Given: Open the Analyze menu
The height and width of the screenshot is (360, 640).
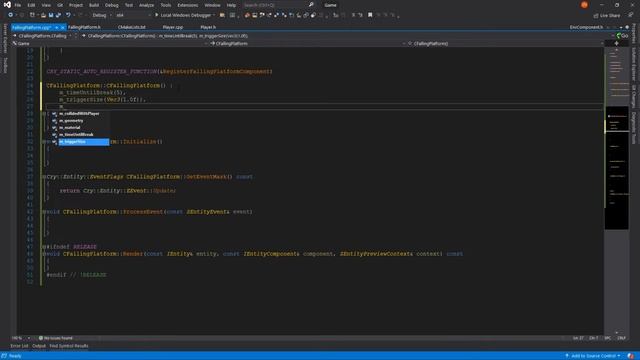Looking at the screenshot, I should (146, 5).
